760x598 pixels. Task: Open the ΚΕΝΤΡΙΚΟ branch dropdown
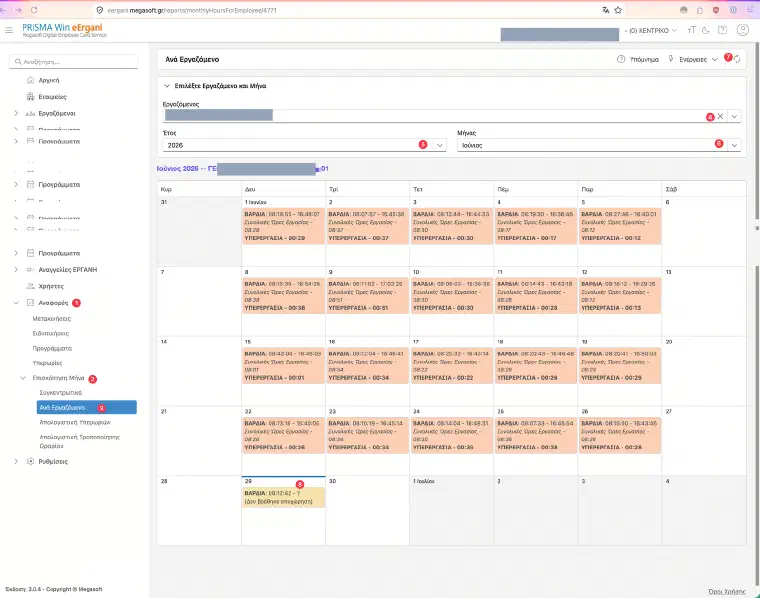pos(652,31)
